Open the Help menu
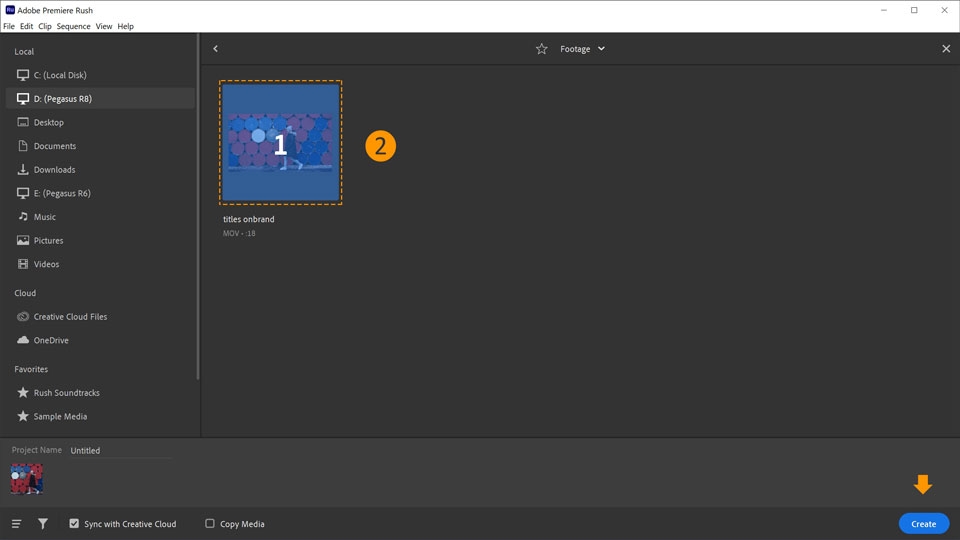The image size is (960, 540). (x=126, y=26)
